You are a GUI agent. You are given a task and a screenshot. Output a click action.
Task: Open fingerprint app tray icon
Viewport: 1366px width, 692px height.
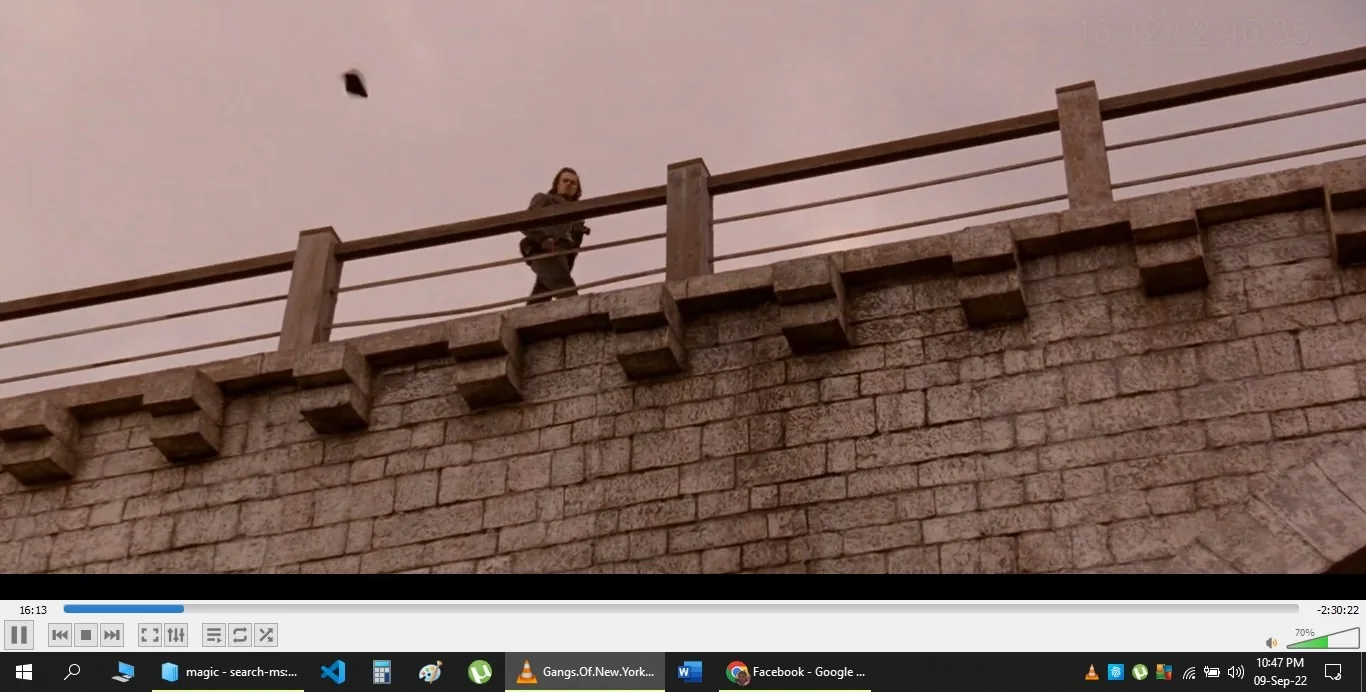click(1116, 672)
